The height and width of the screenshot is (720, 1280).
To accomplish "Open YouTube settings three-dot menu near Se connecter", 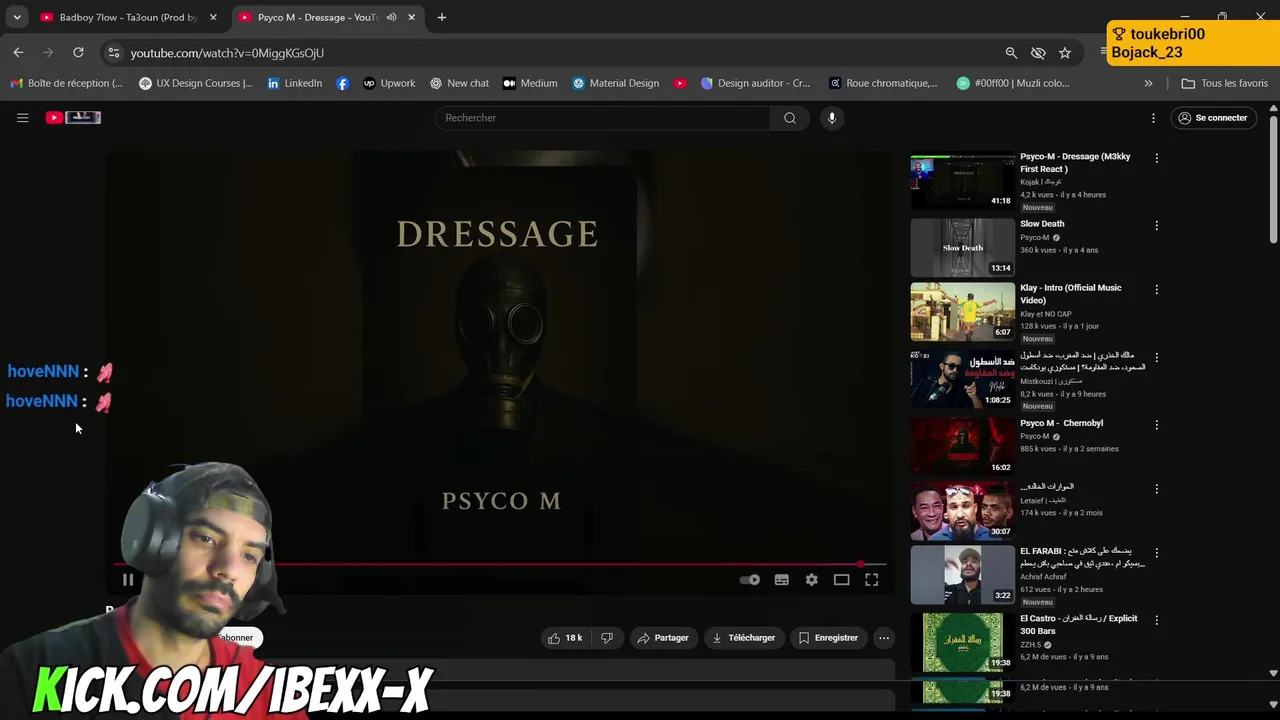I will coord(1153,118).
